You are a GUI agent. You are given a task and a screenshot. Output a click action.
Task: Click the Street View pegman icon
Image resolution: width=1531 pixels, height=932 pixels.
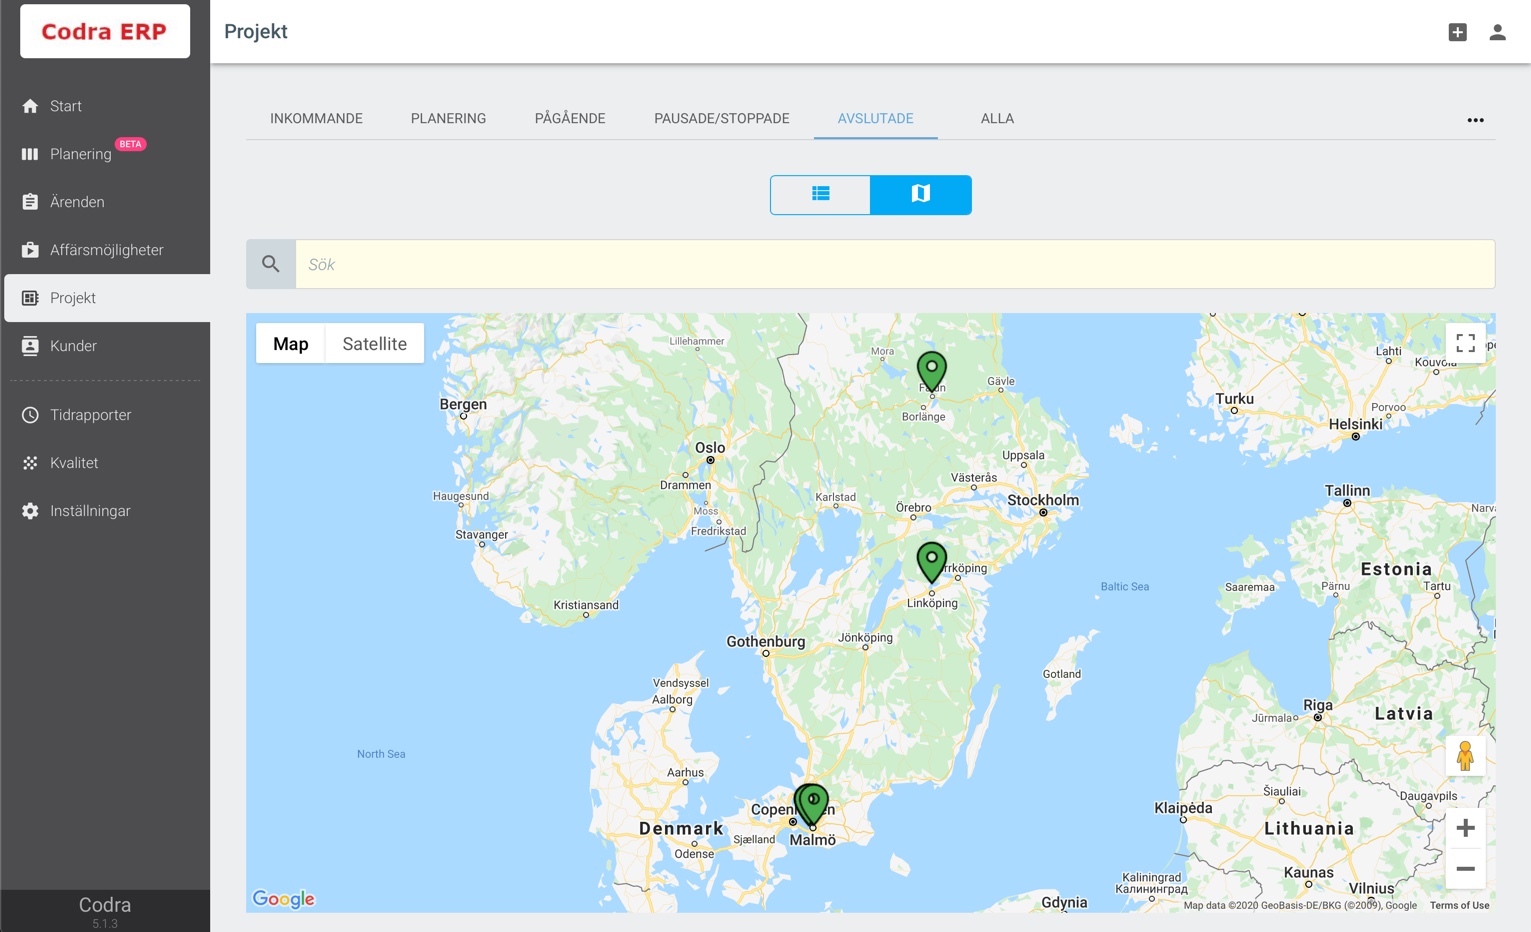click(x=1465, y=755)
